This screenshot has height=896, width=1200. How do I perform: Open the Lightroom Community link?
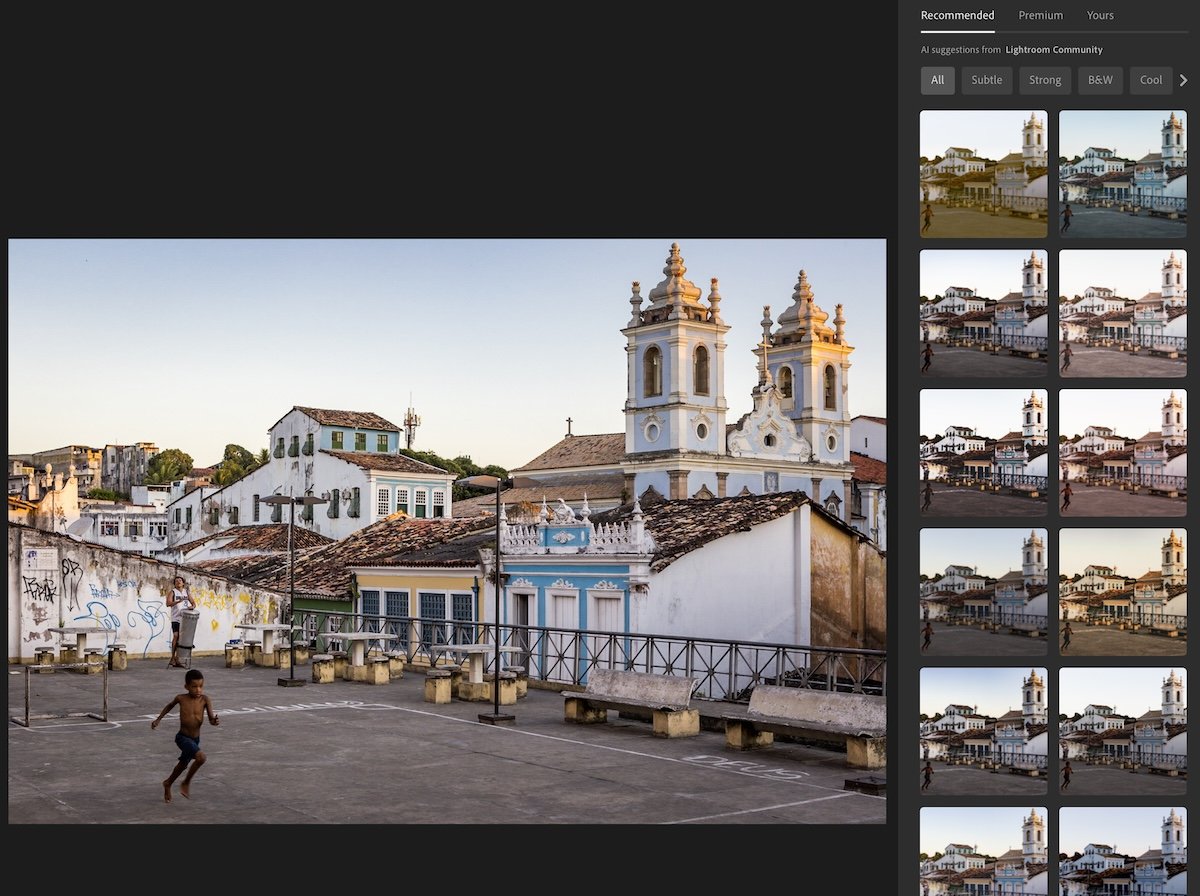(1054, 50)
